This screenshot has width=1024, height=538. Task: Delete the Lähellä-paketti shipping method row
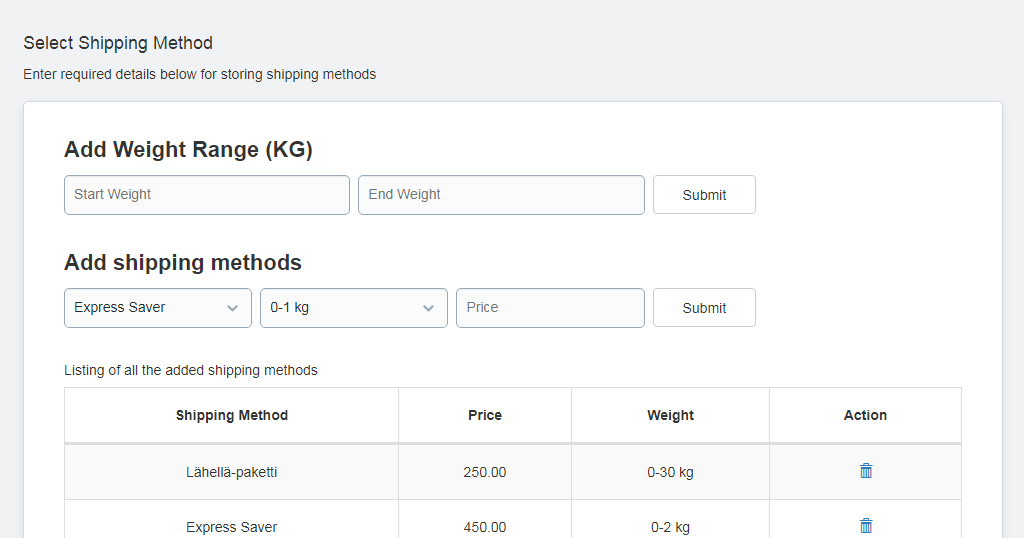point(865,471)
